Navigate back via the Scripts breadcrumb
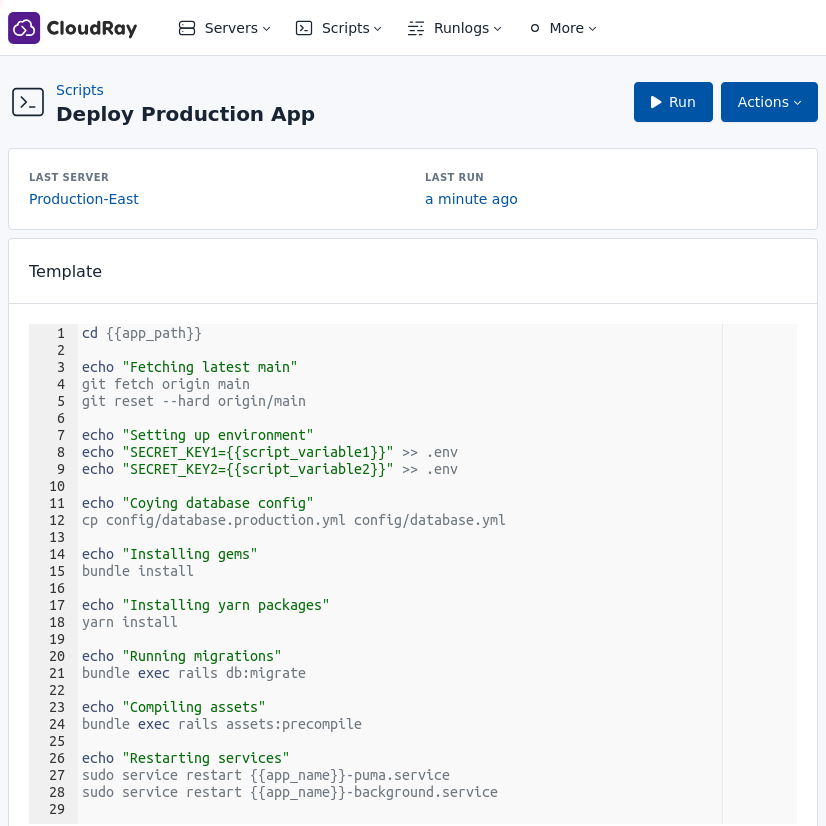 click(x=80, y=90)
